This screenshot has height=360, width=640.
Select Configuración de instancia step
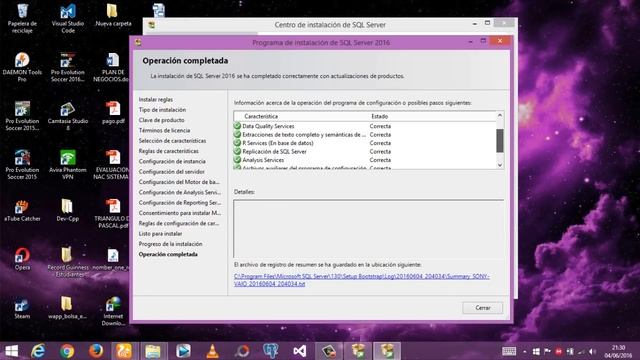172,161
